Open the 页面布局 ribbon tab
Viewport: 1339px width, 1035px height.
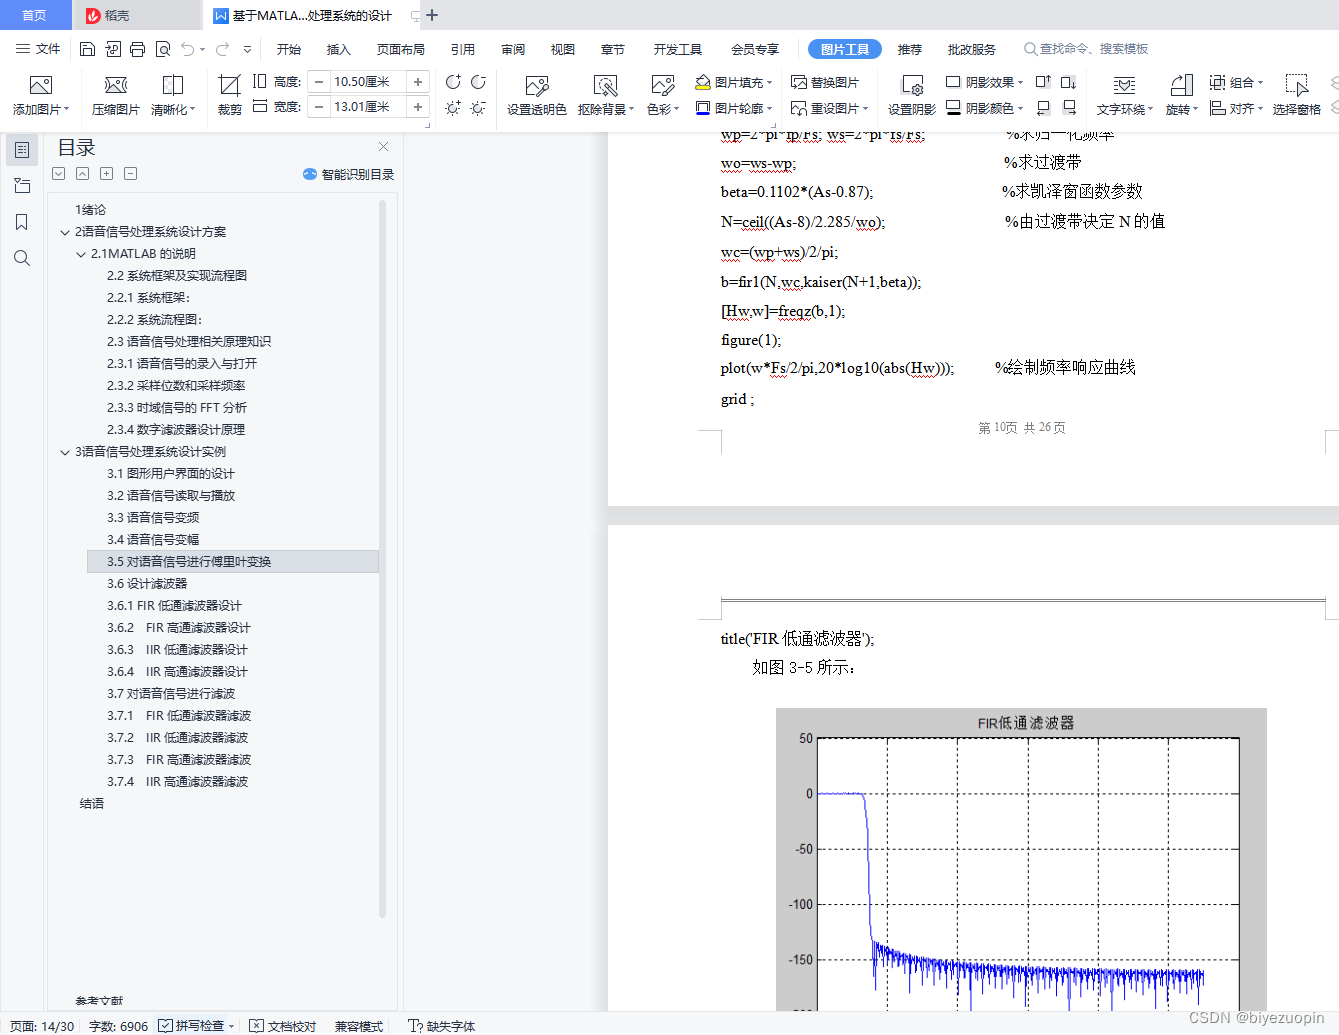tap(401, 49)
